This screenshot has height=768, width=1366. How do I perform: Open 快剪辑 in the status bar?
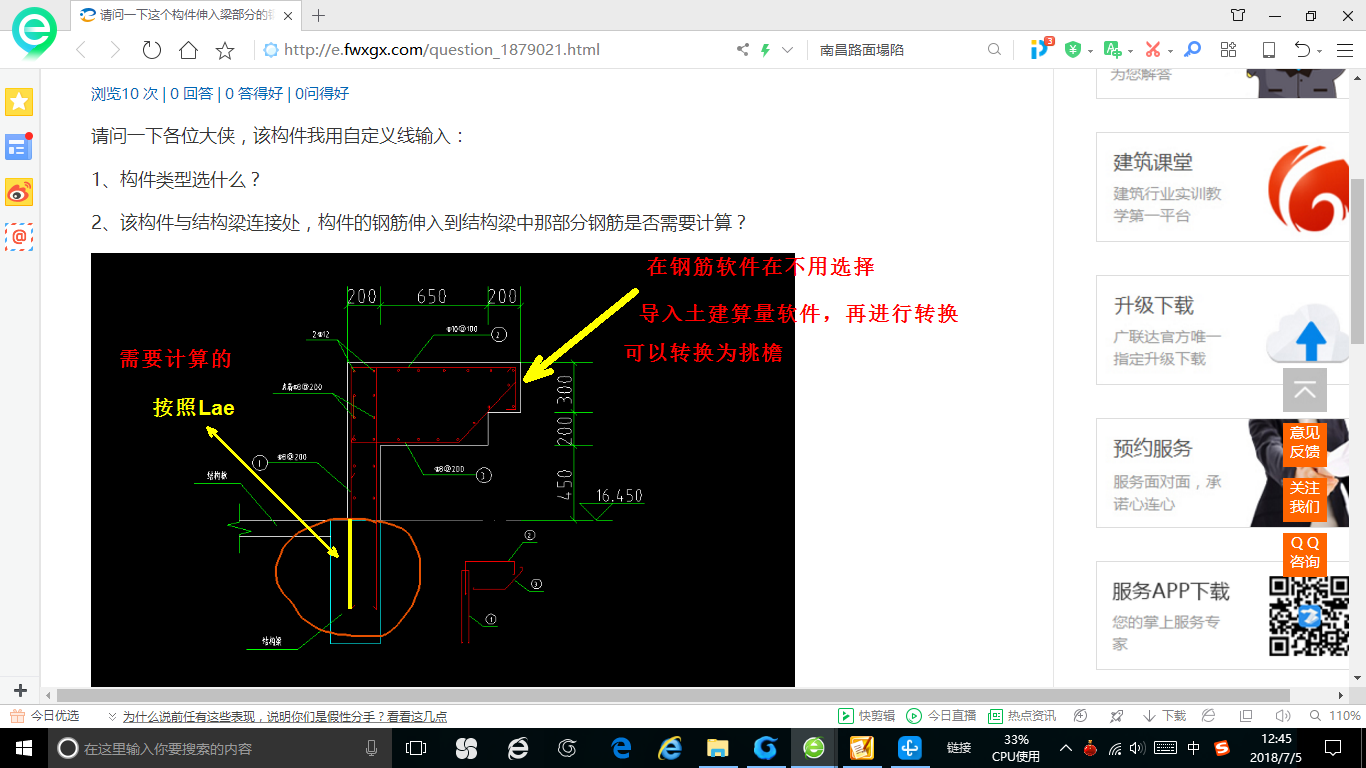867,716
